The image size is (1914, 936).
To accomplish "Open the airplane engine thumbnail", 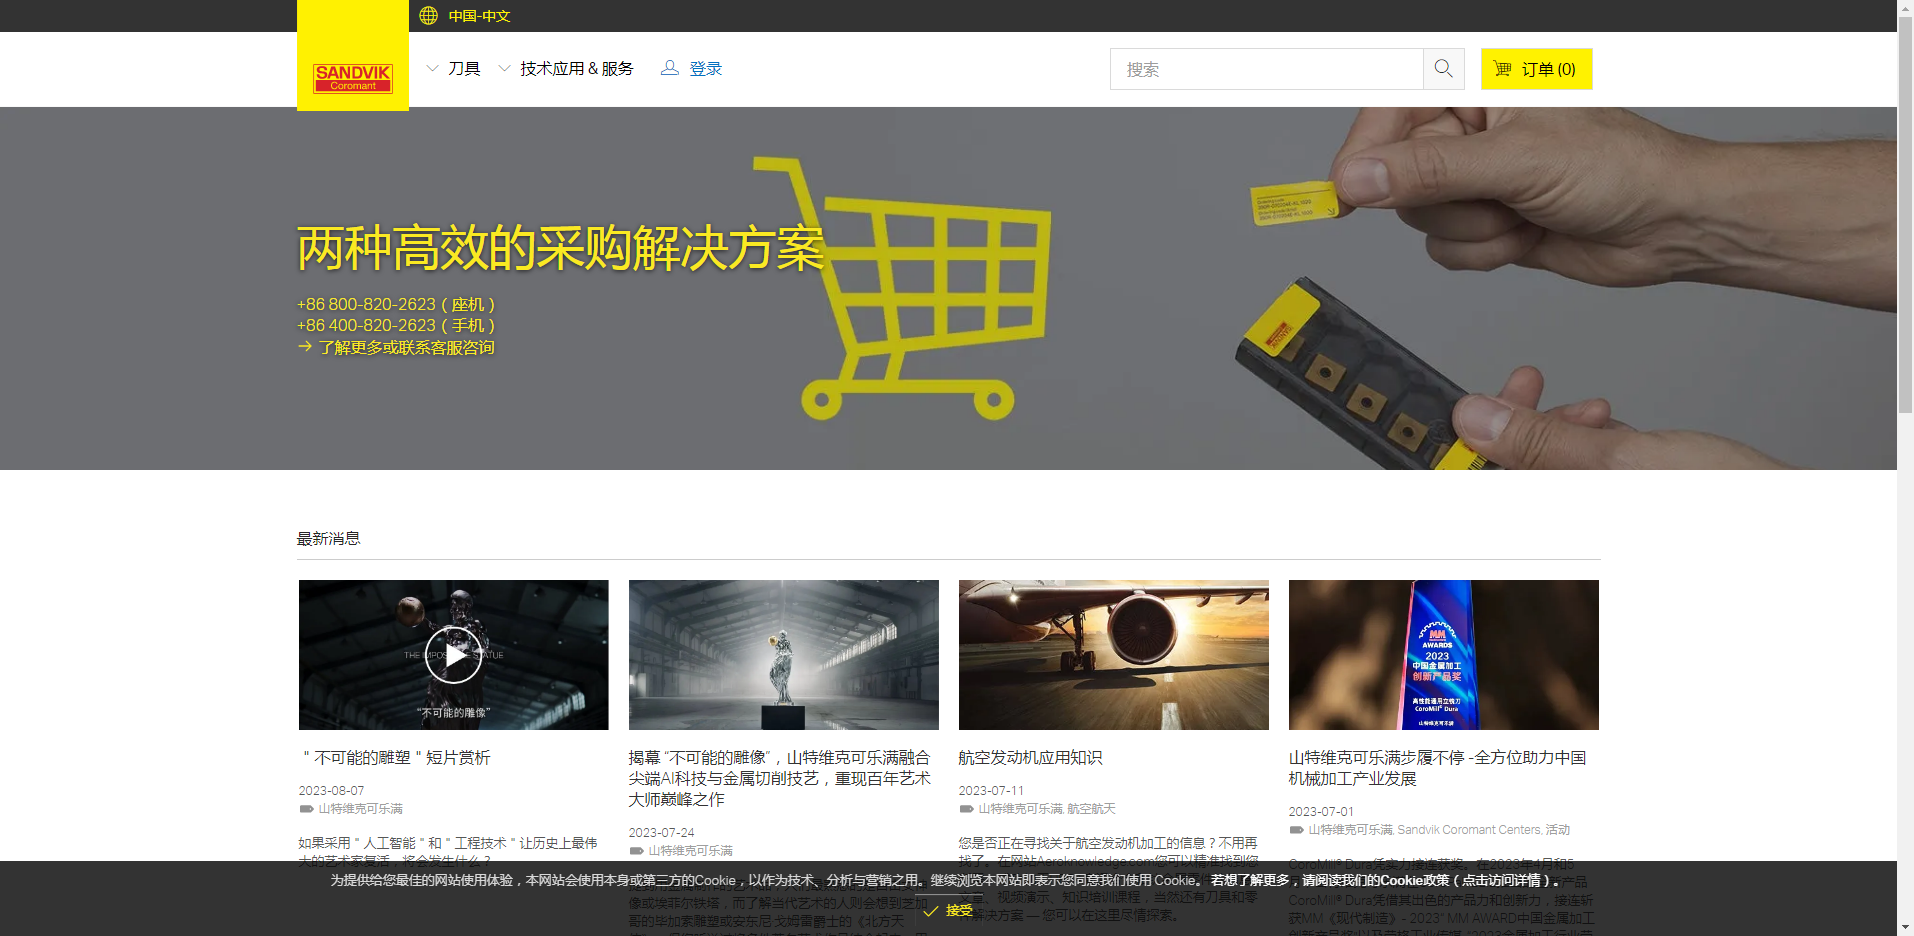I will point(1114,655).
